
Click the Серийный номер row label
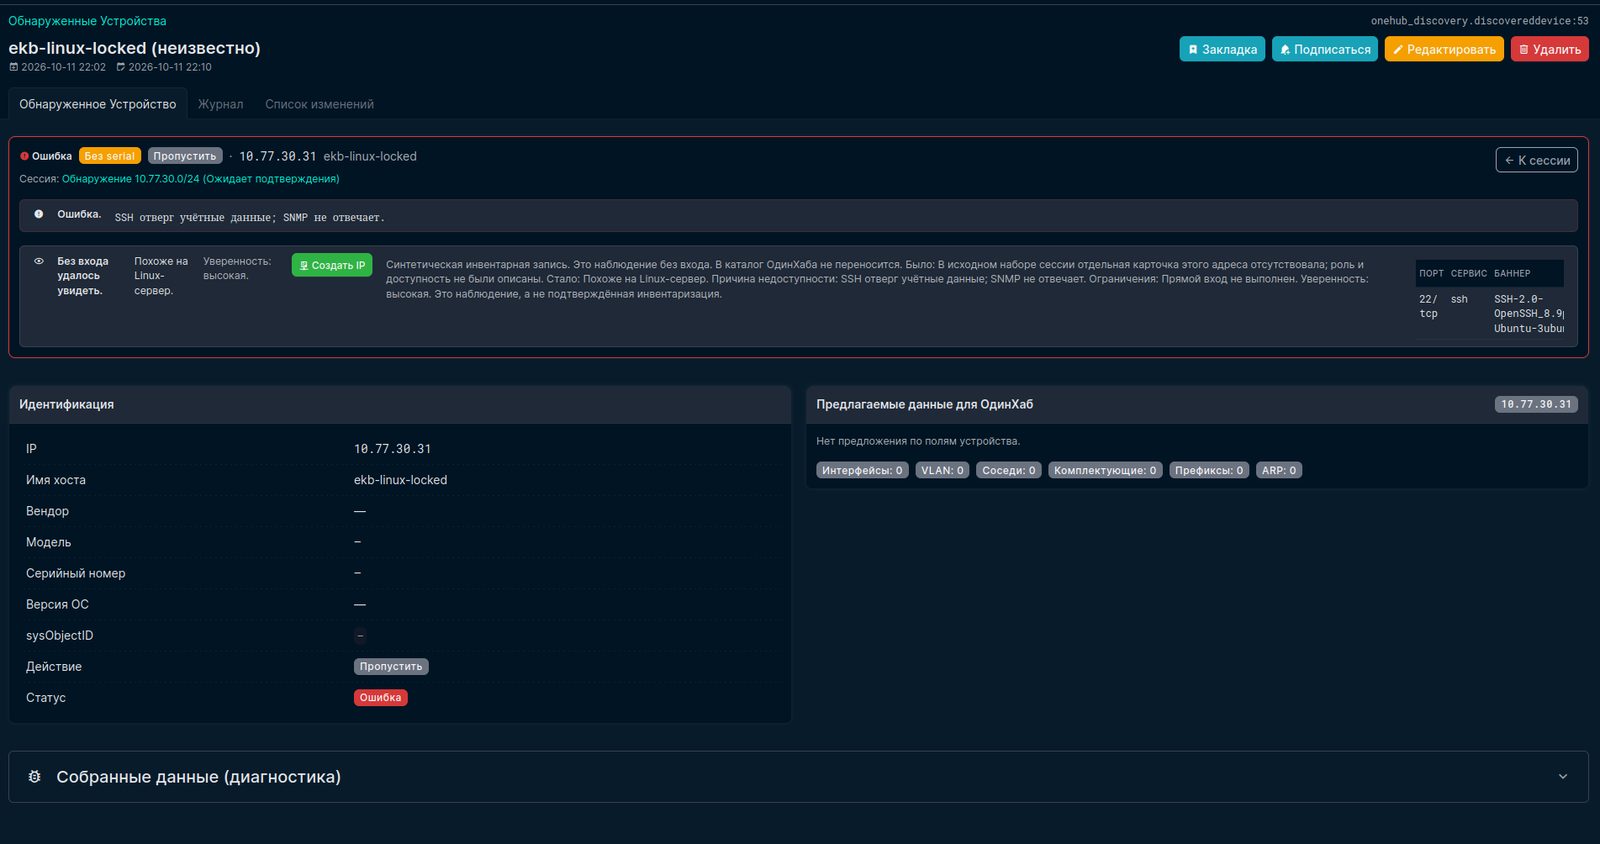click(75, 574)
